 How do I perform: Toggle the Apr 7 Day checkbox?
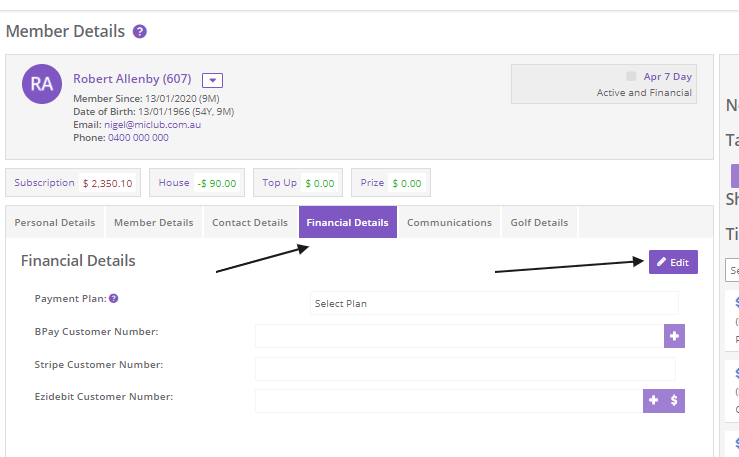pyautogui.click(x=631, y=76)
